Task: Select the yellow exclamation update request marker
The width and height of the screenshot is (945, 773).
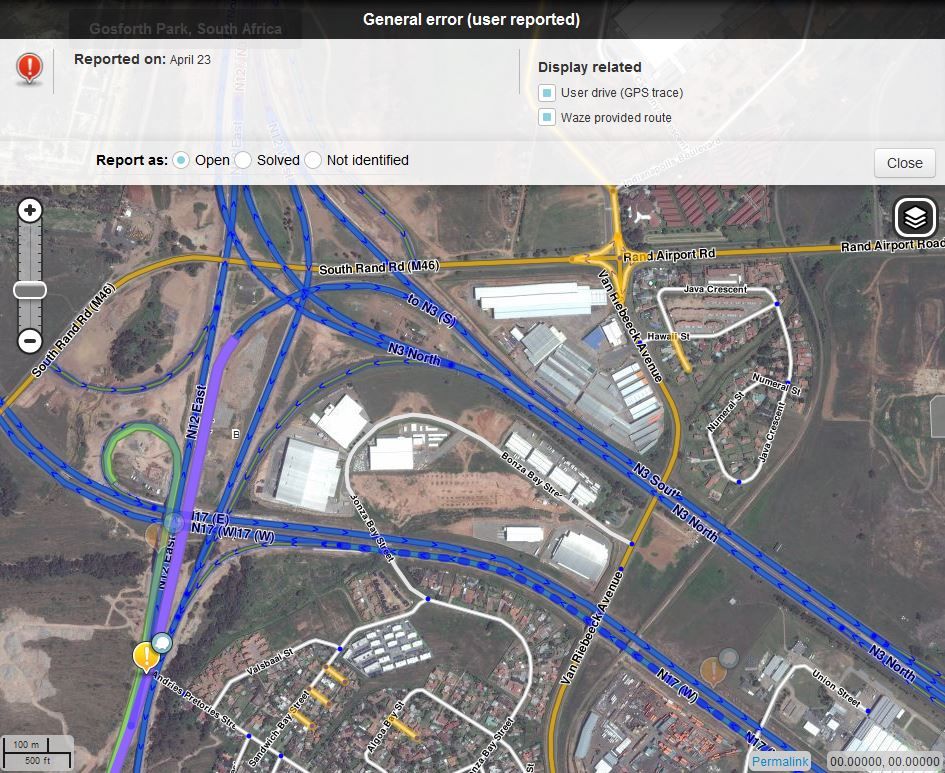Action: pyautogui.click(x=147, y=657)
